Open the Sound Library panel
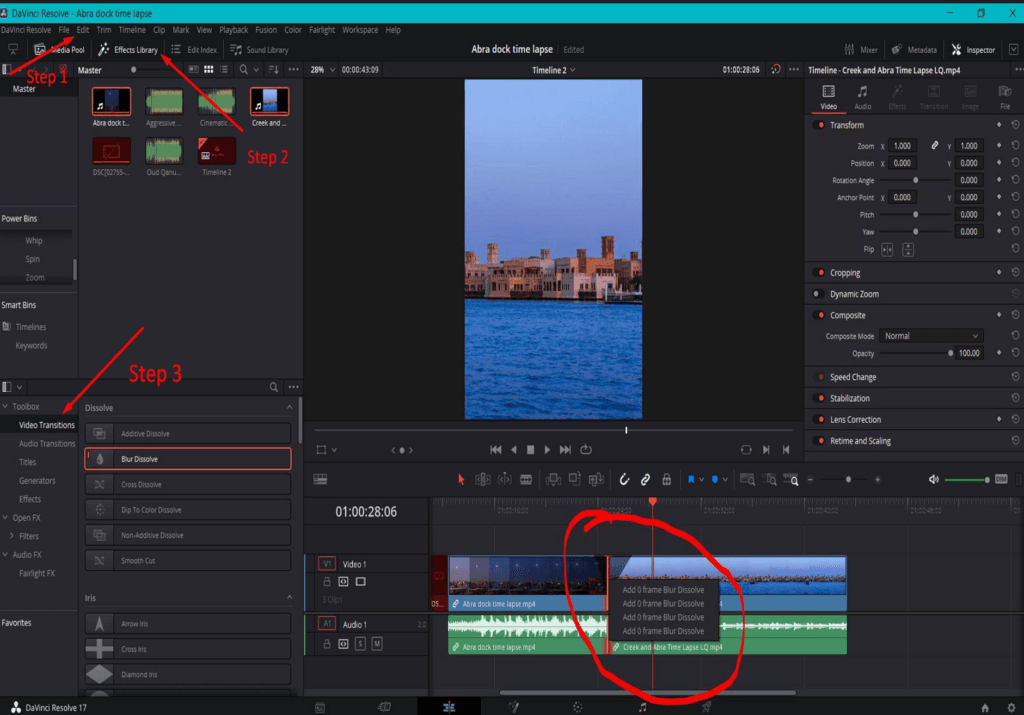The width and height of the screenshot is (1024, 715). (x=259, y=50)
